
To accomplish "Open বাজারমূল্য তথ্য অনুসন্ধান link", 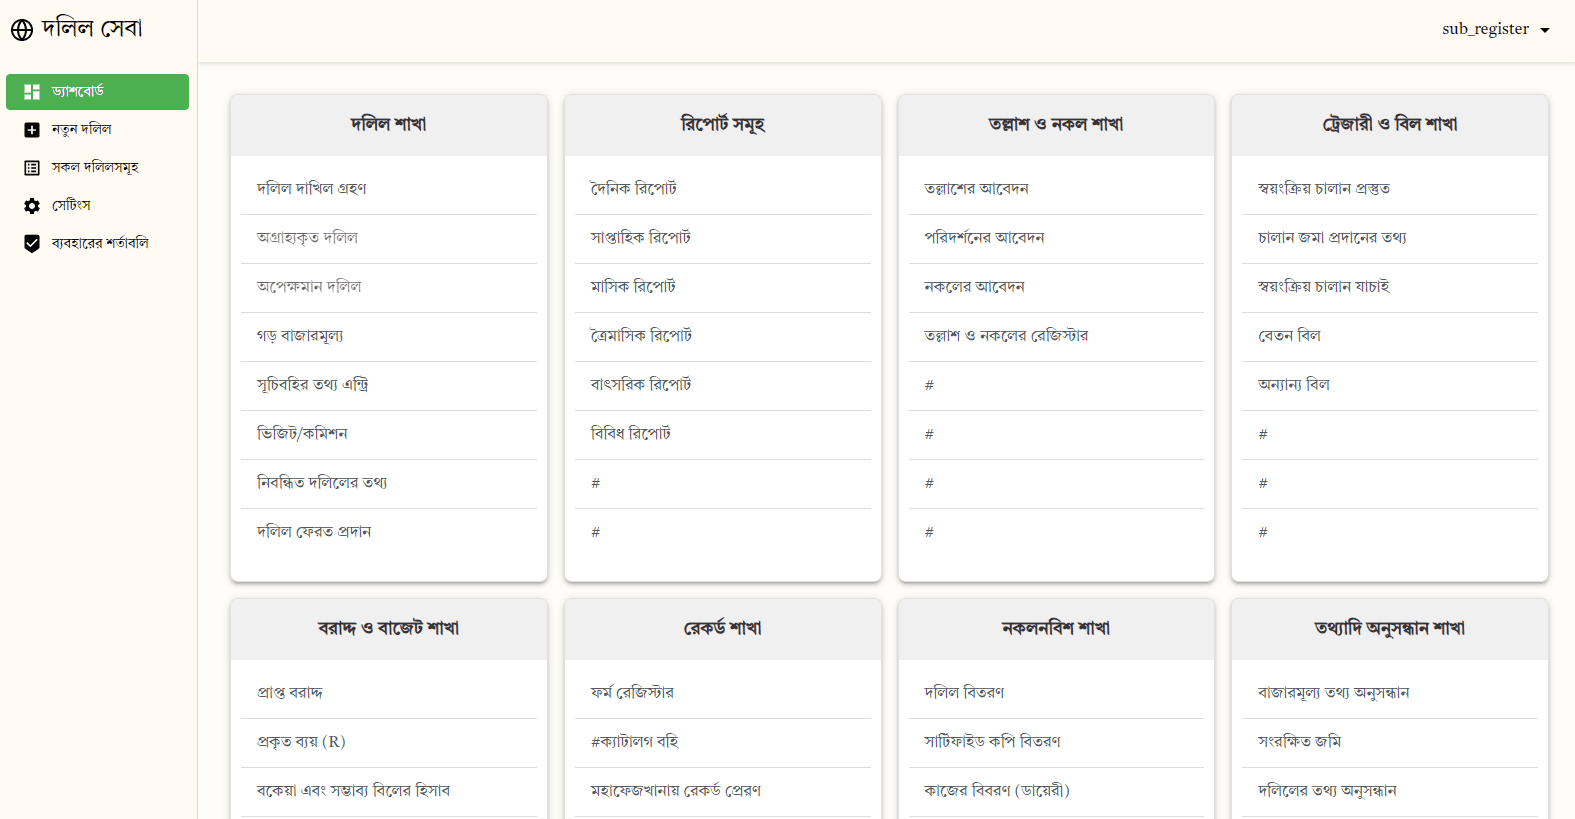I will (1334, 693).
